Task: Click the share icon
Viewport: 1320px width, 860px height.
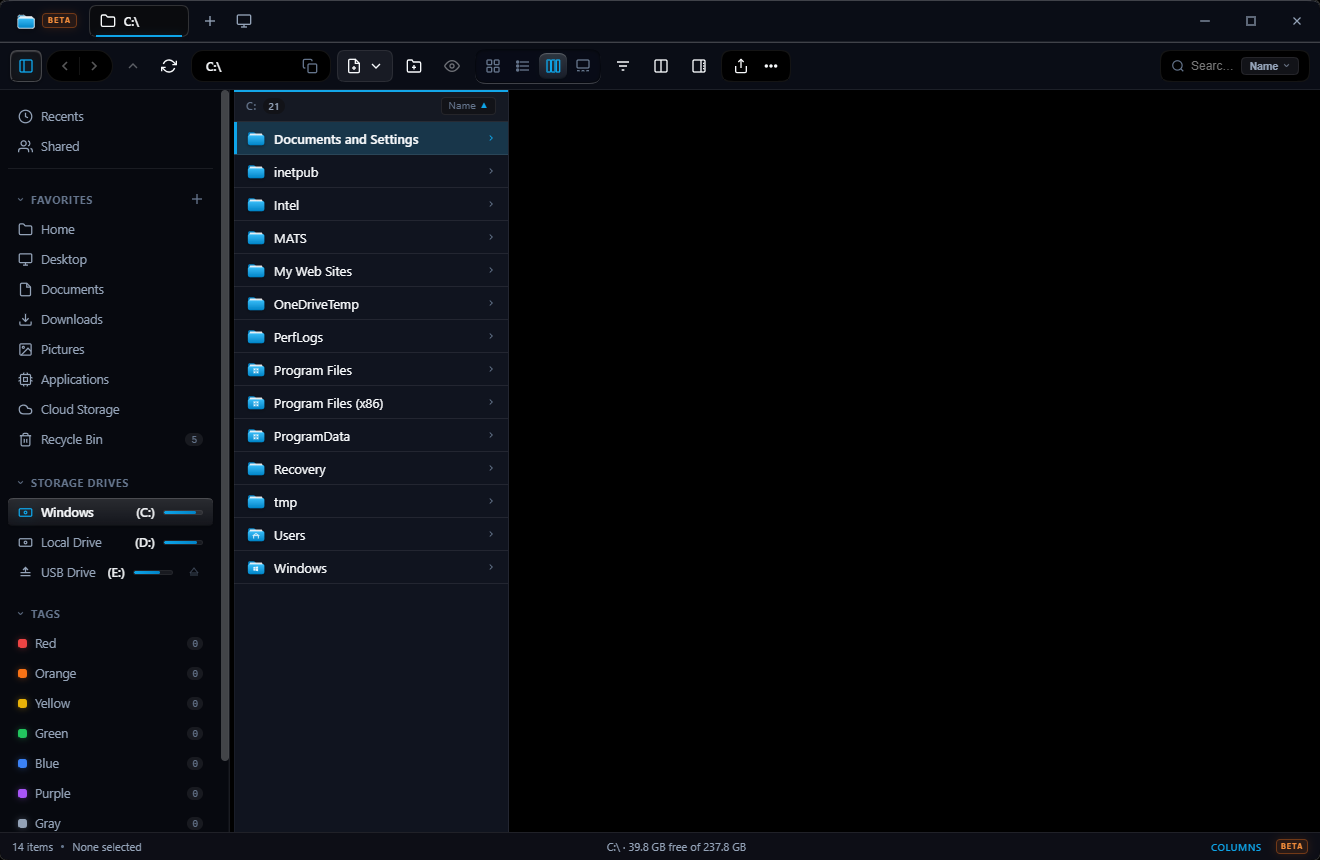Action: pos(741,66)
